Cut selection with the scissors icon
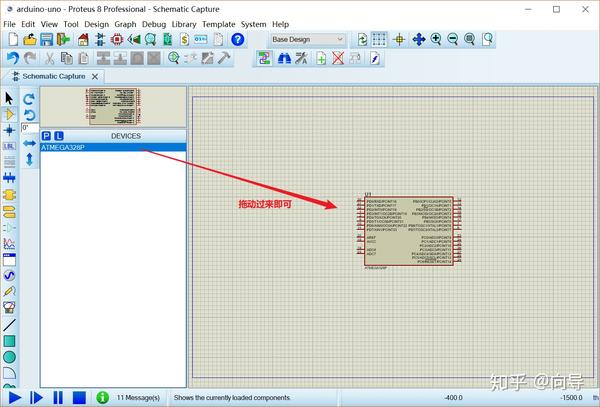The image size is (600, 407). (49, 58)
